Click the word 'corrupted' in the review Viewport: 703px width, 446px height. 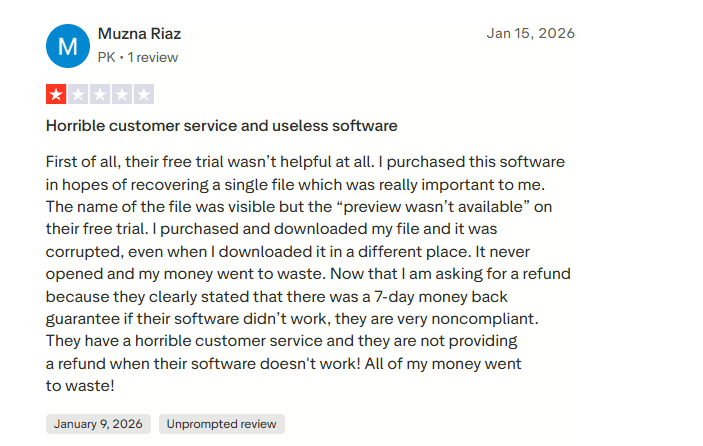82,250
